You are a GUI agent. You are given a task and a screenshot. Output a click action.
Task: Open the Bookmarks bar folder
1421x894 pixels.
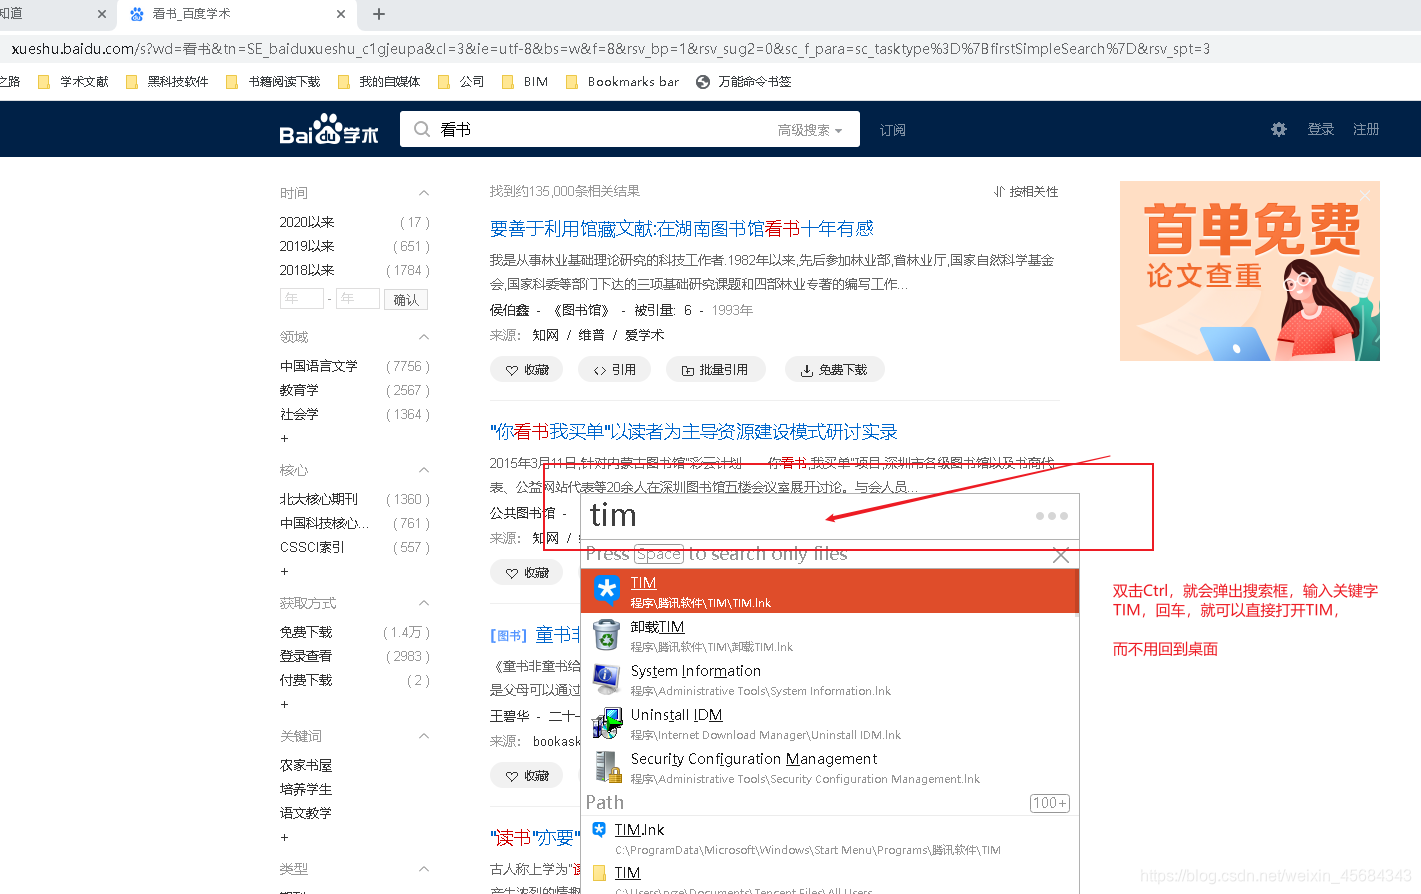point(622,82)
